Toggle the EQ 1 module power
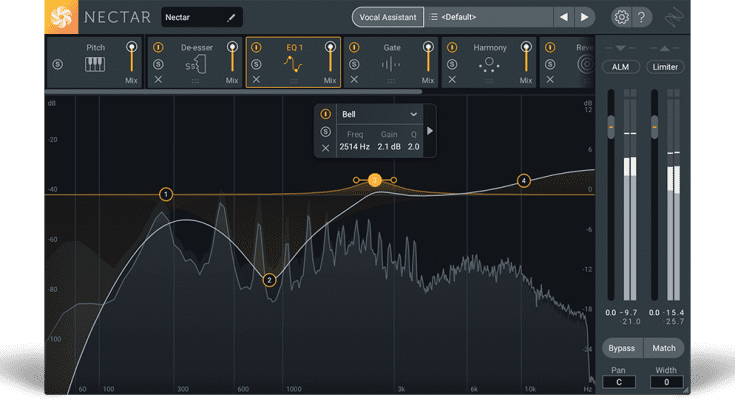The width and height of the screenshot is (735, 400). point(256,47)
